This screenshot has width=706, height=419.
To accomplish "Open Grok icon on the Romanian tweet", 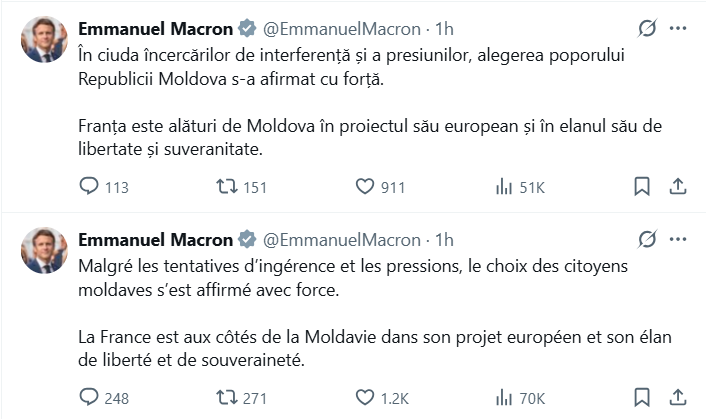I will pos(646,27).
